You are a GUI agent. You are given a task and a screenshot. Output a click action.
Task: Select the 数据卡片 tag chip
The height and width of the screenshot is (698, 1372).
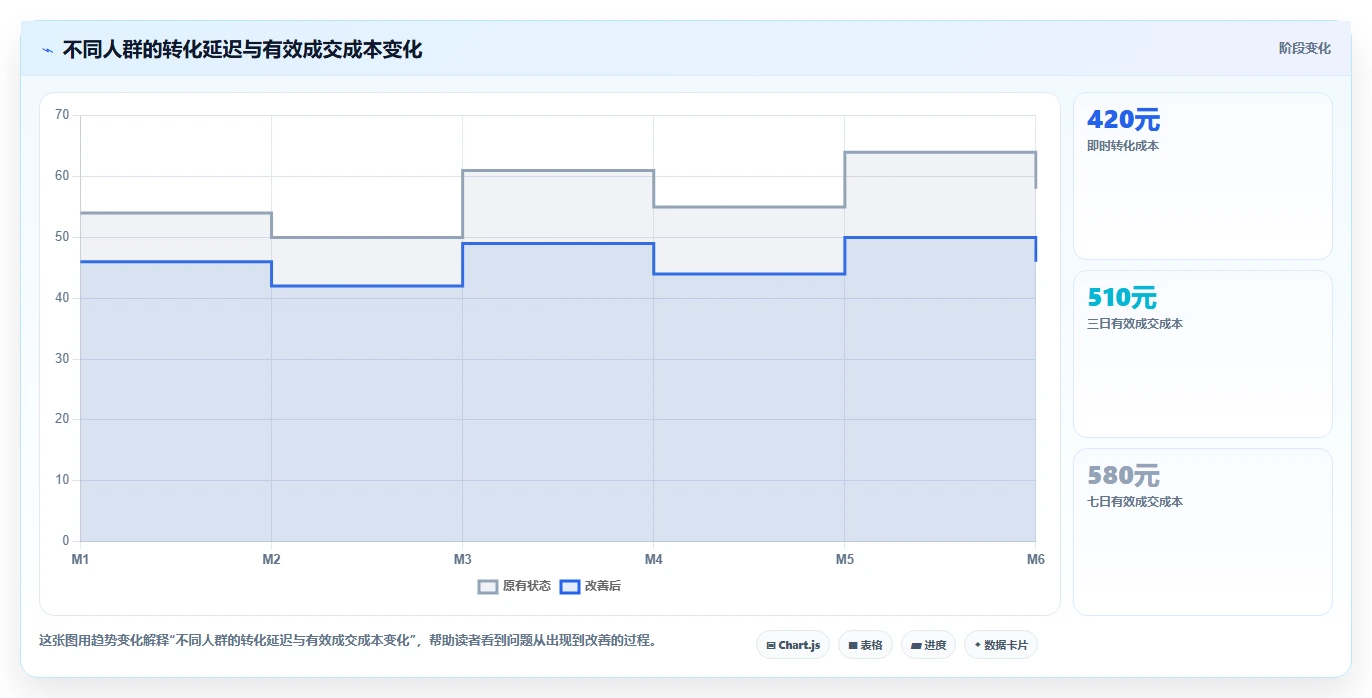click(x=1000, y=645)
